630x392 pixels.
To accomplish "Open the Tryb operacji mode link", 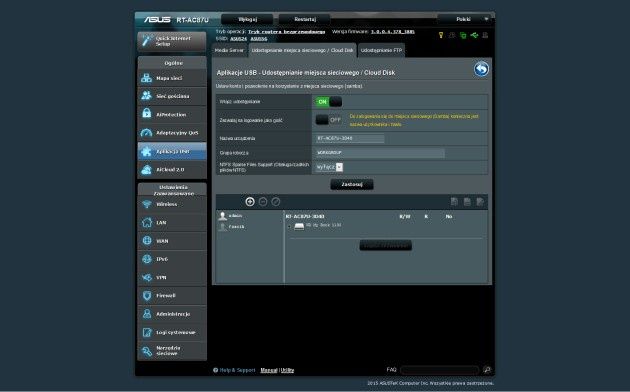I will pos(286,32).
